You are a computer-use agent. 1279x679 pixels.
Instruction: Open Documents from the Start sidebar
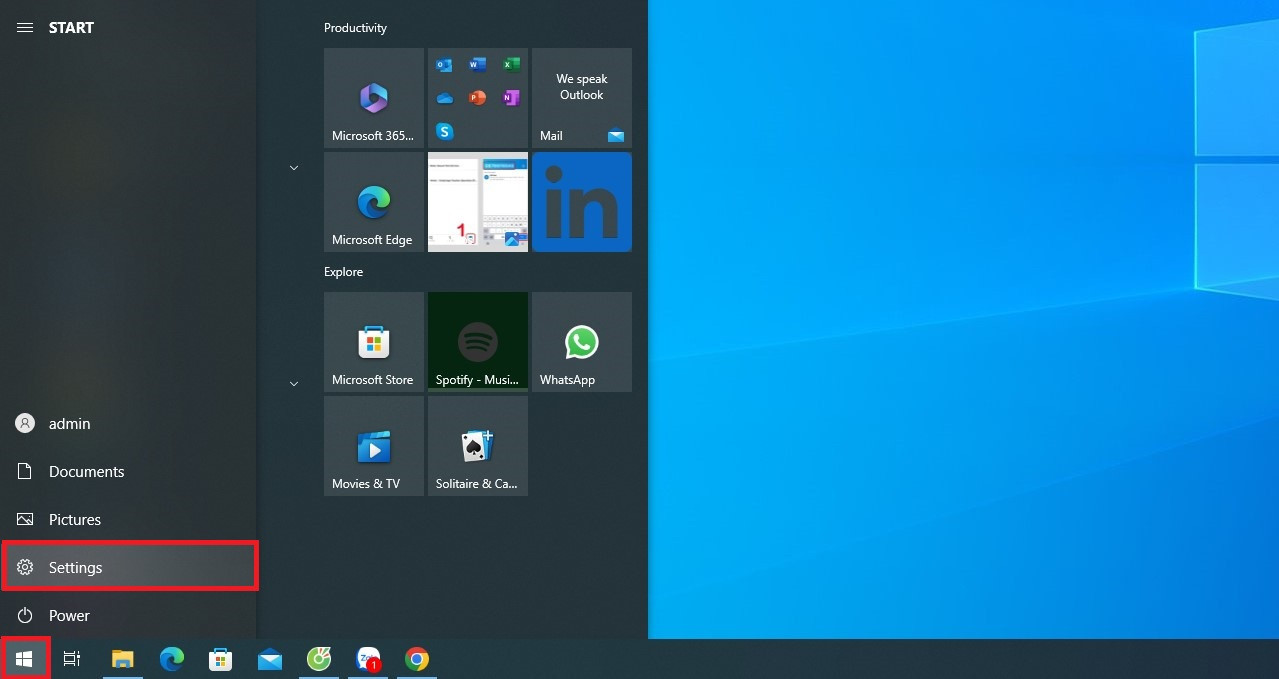(128, 472)
